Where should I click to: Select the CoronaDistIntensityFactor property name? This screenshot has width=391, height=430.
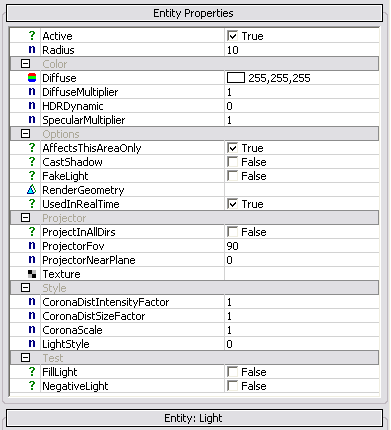pos(106,302)
